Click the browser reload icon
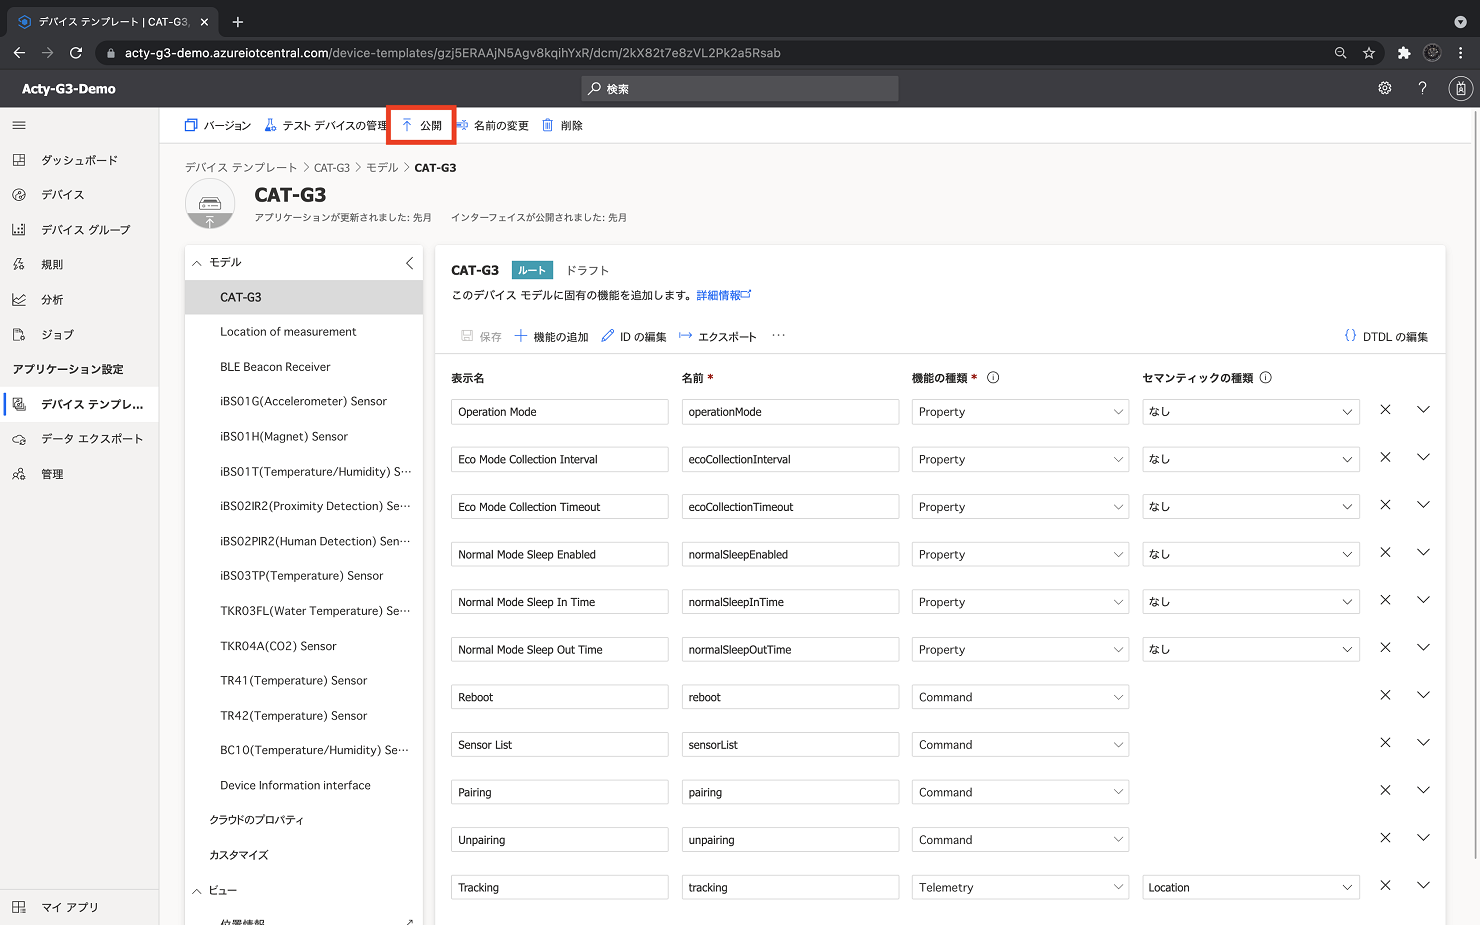 click(x=76, y=52)
